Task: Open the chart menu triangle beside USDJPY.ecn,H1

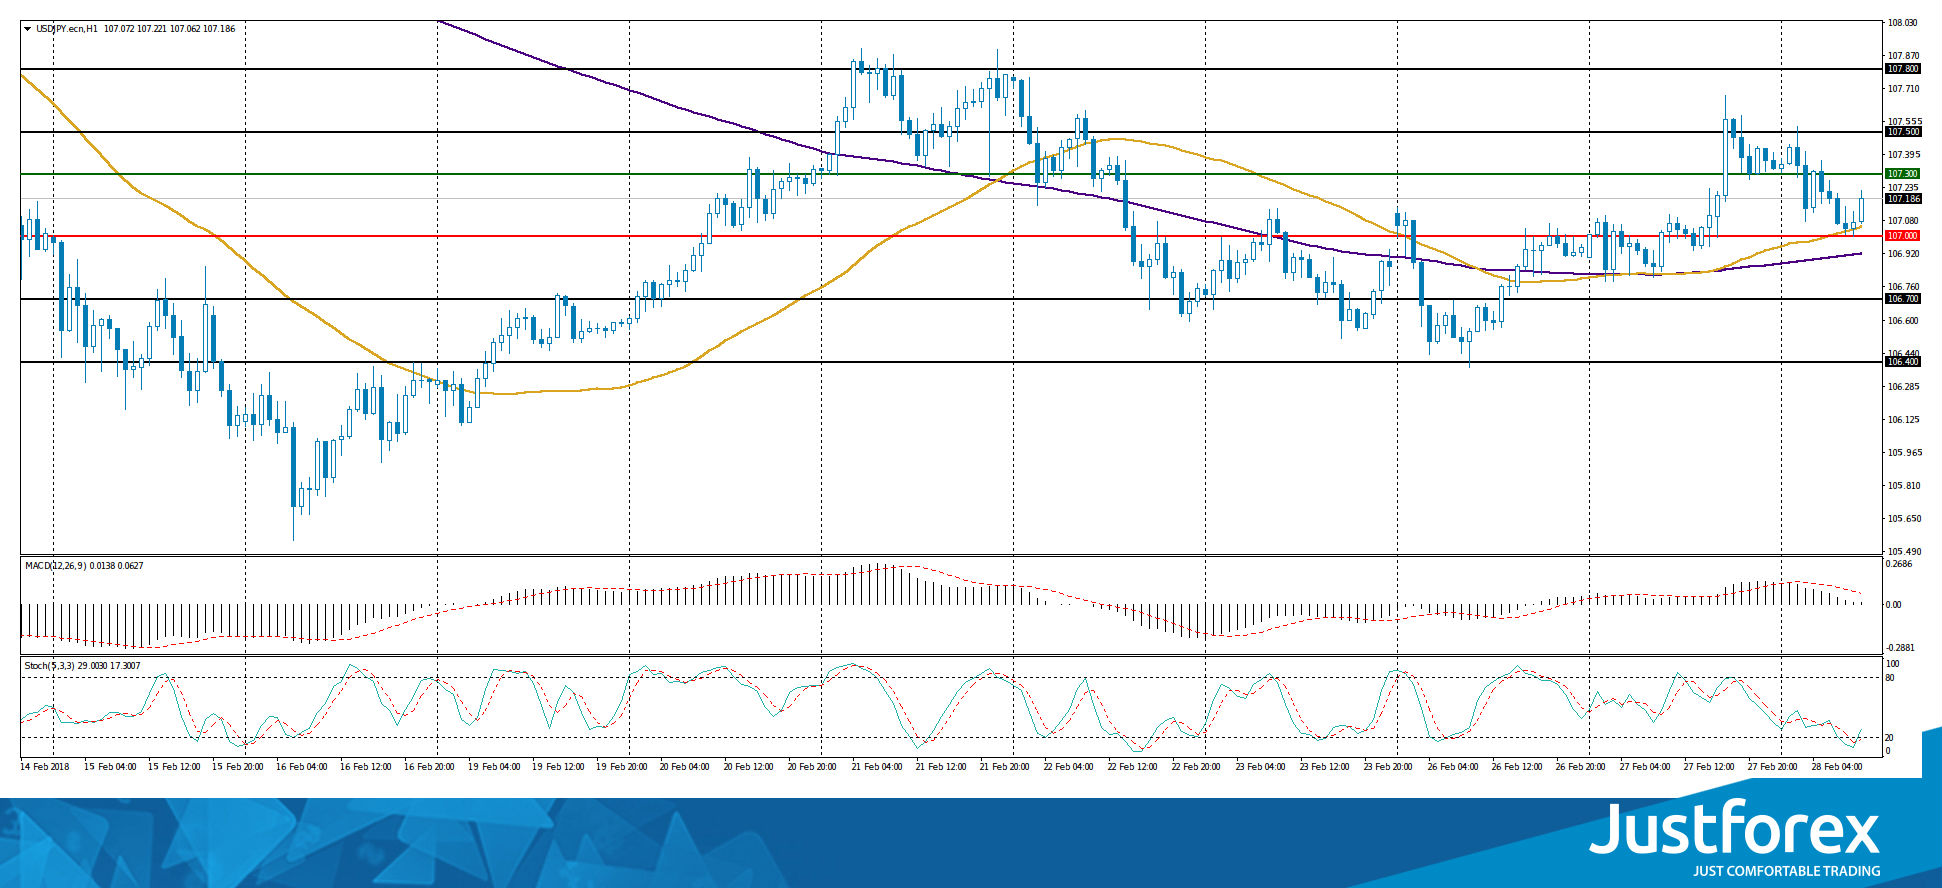Action: click(28, 29)
